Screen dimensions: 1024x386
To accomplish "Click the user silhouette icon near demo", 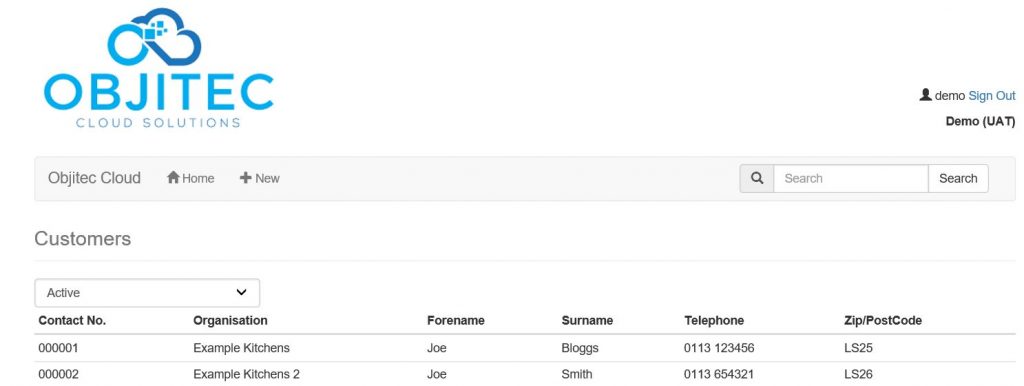I will click(x=925, y=95).
